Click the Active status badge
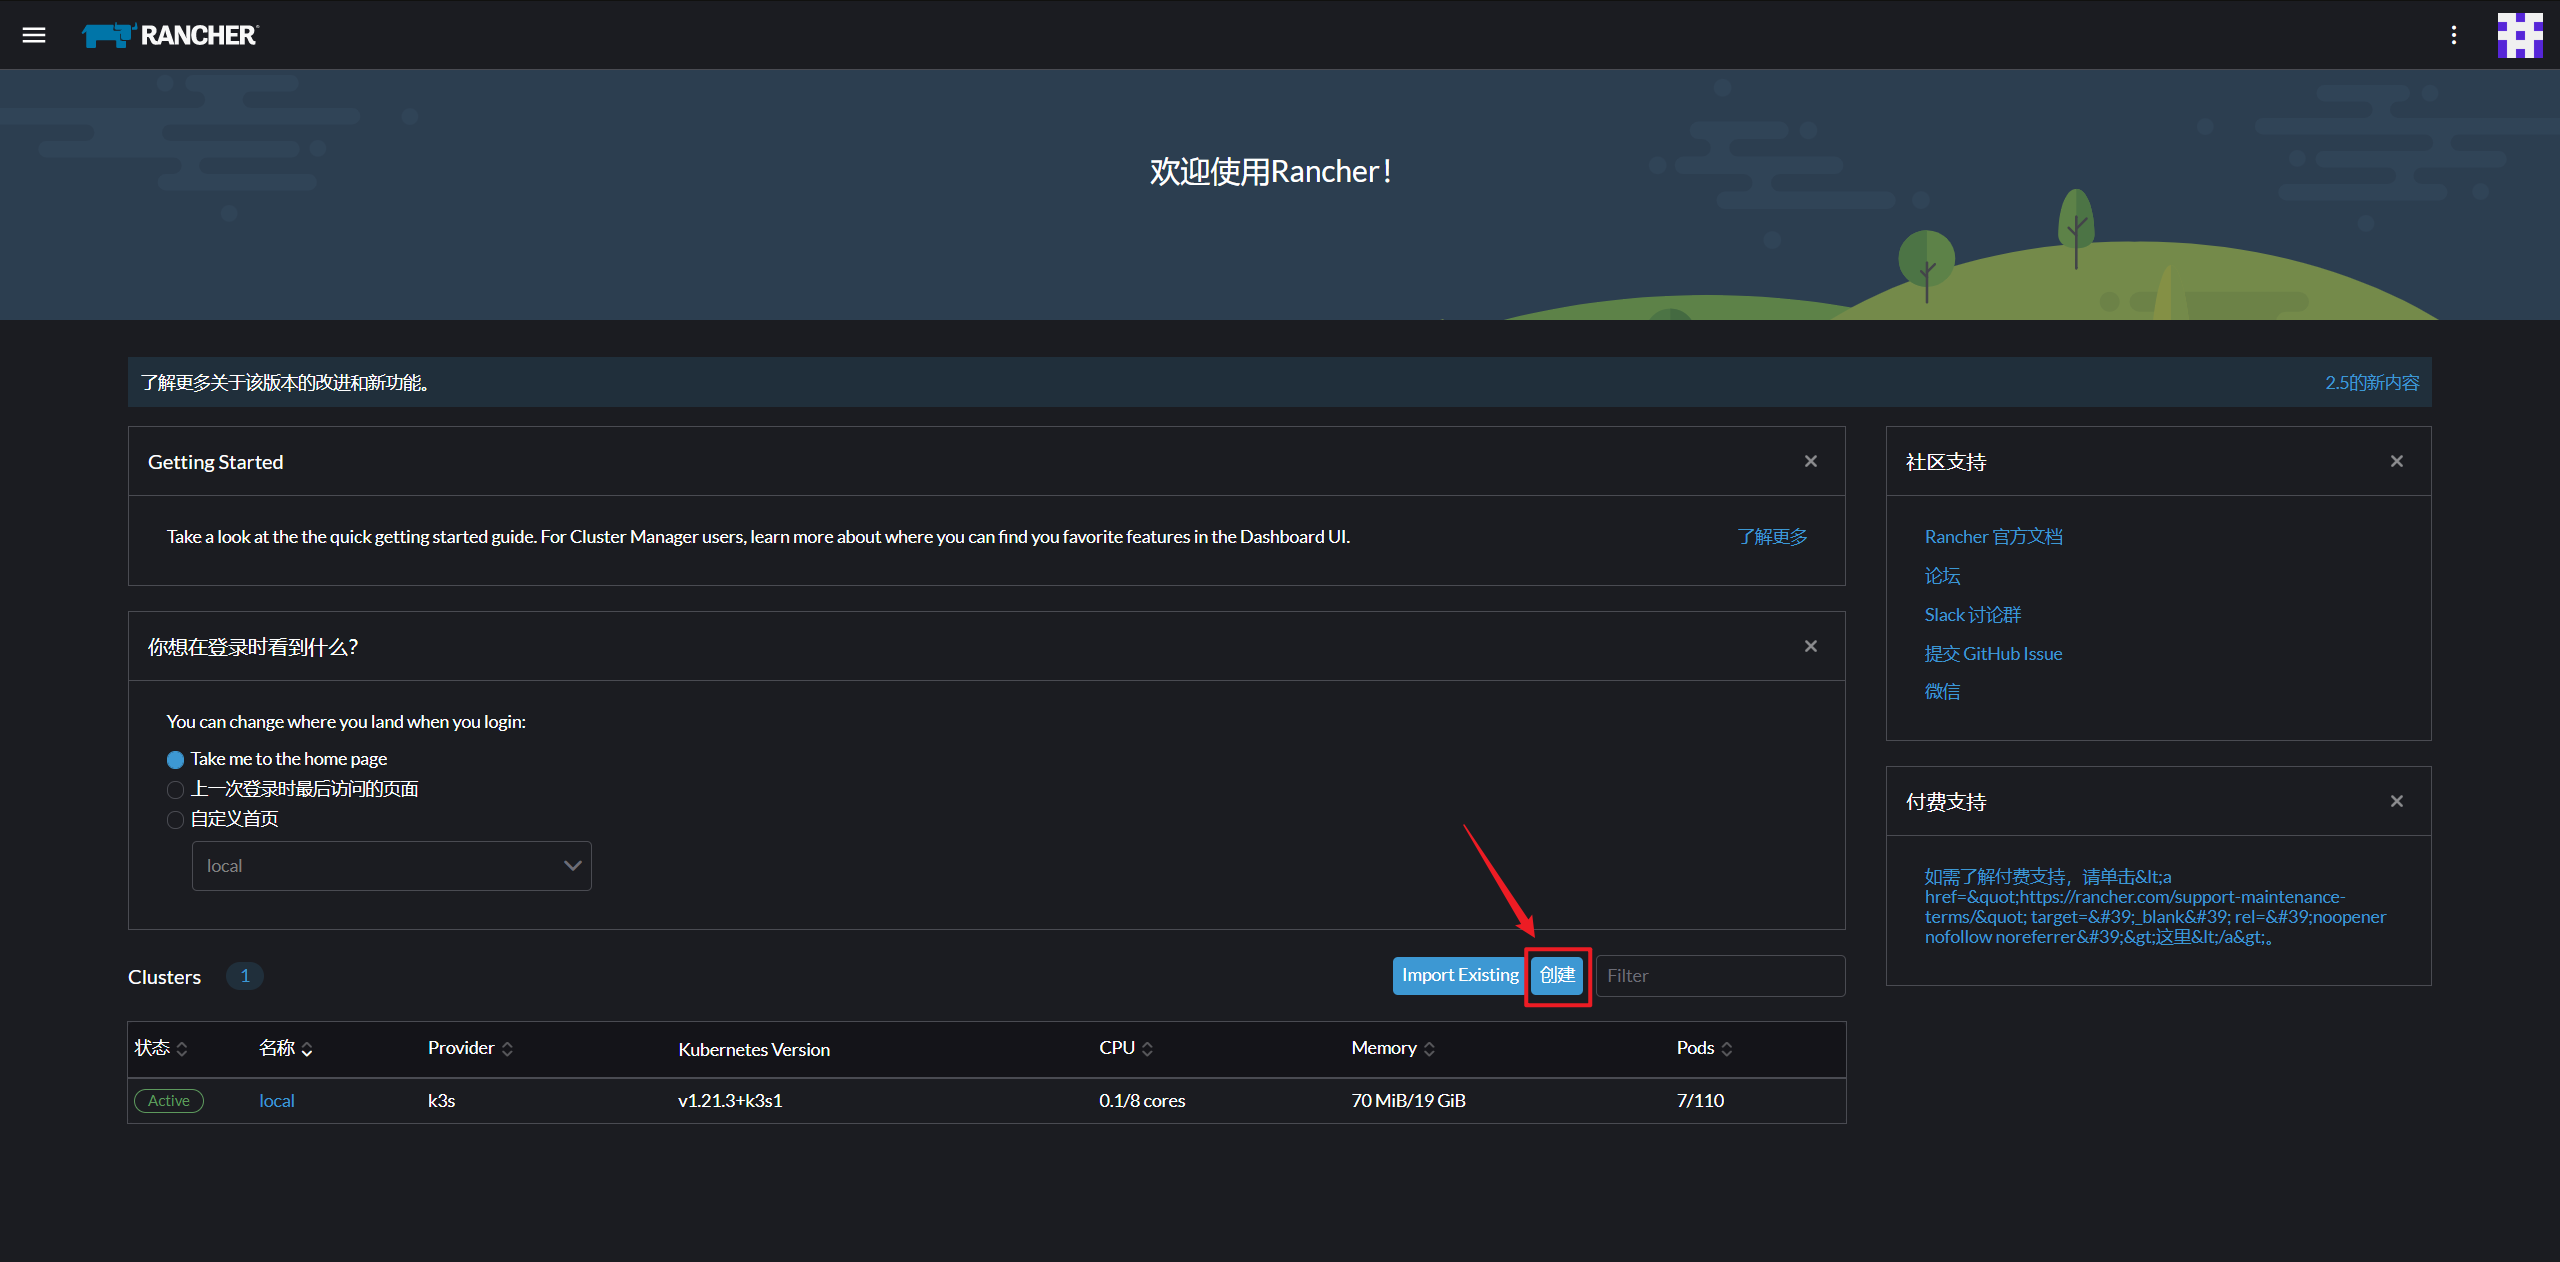The width and height of the screenshot is (2560, 1262). (x=169, y=1101)
